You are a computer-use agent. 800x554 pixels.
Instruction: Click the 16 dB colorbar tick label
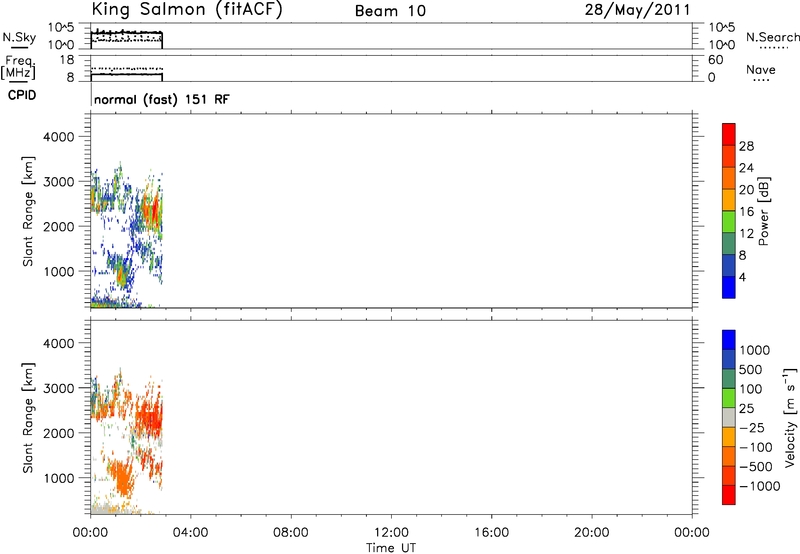click(x=746, y=212)
